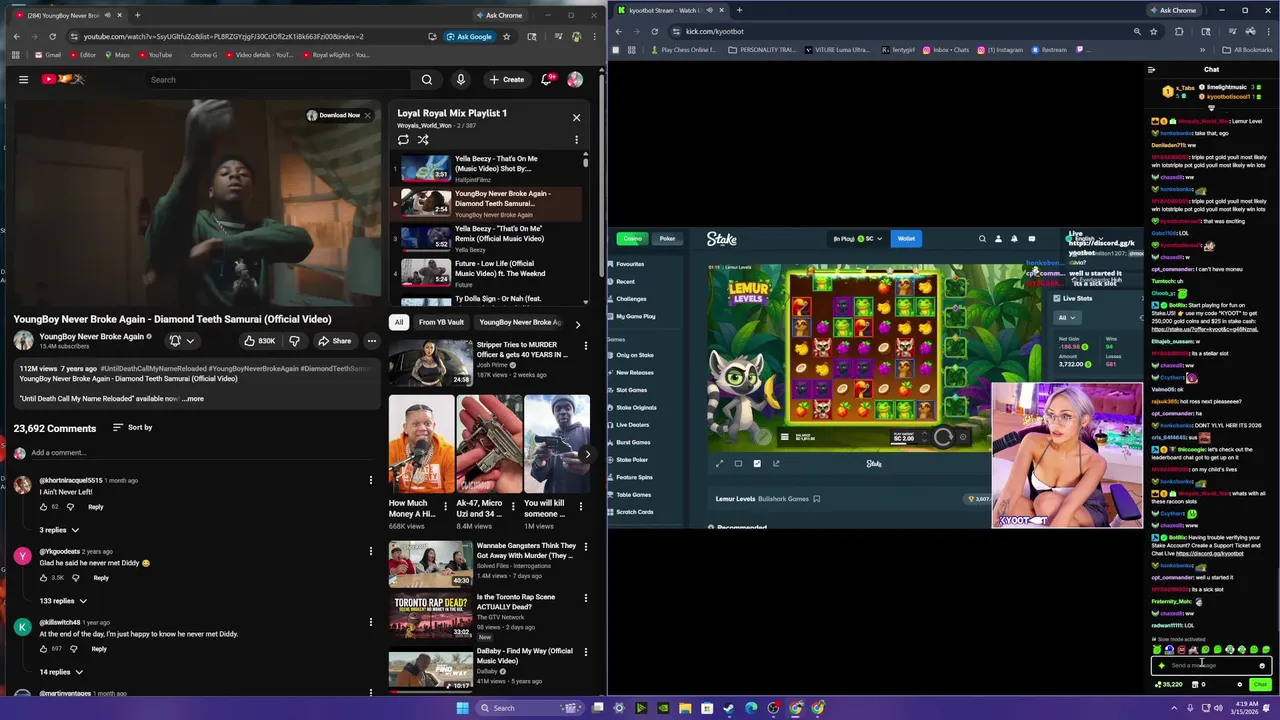Collapse the Kick chat panel
Image resolution: width=1280 pixels, height=720 pixels.
[x=1152, y=70]
